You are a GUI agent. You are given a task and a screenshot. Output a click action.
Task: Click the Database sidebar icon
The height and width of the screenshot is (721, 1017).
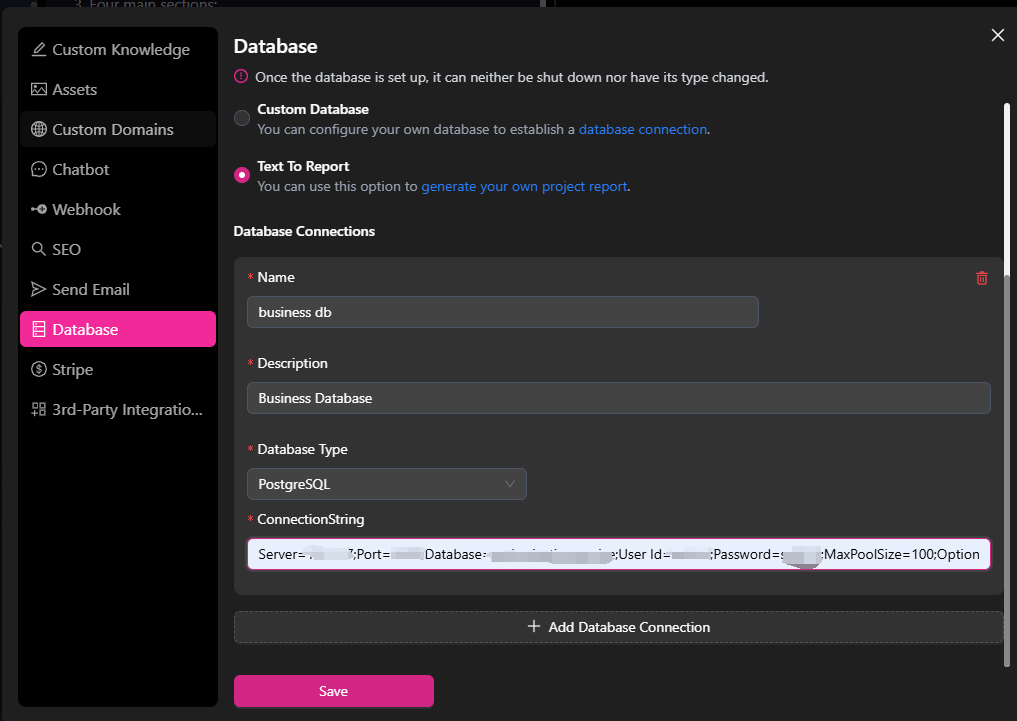[39, 329]
